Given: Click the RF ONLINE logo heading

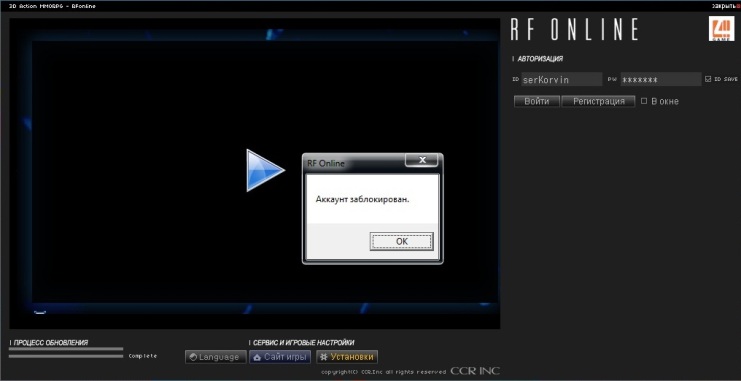Looking at the screenshot, I should coord(575,29).
